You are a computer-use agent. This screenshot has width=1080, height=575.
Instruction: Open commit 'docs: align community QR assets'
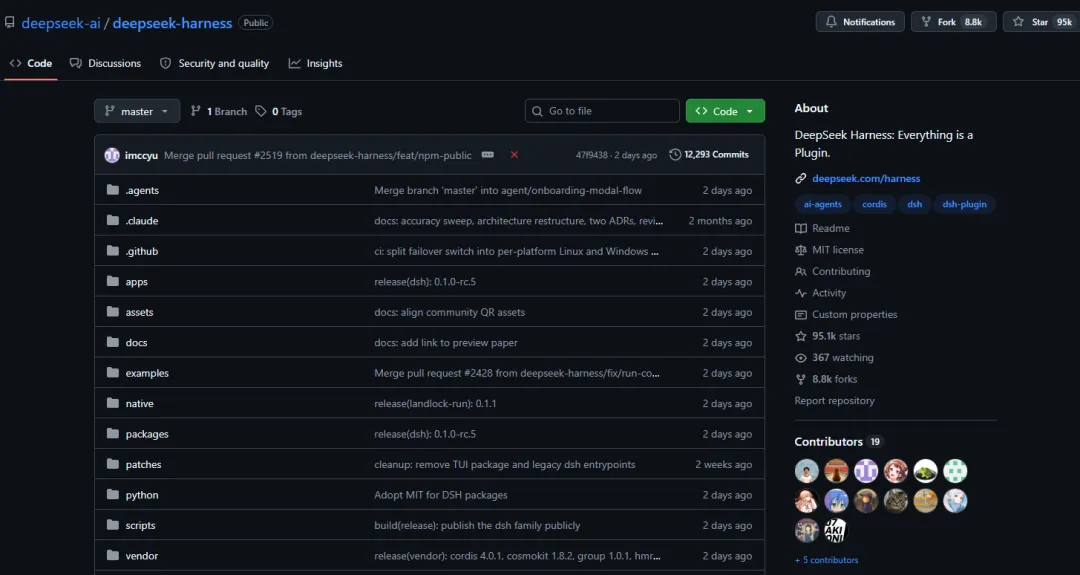(449, 312)
